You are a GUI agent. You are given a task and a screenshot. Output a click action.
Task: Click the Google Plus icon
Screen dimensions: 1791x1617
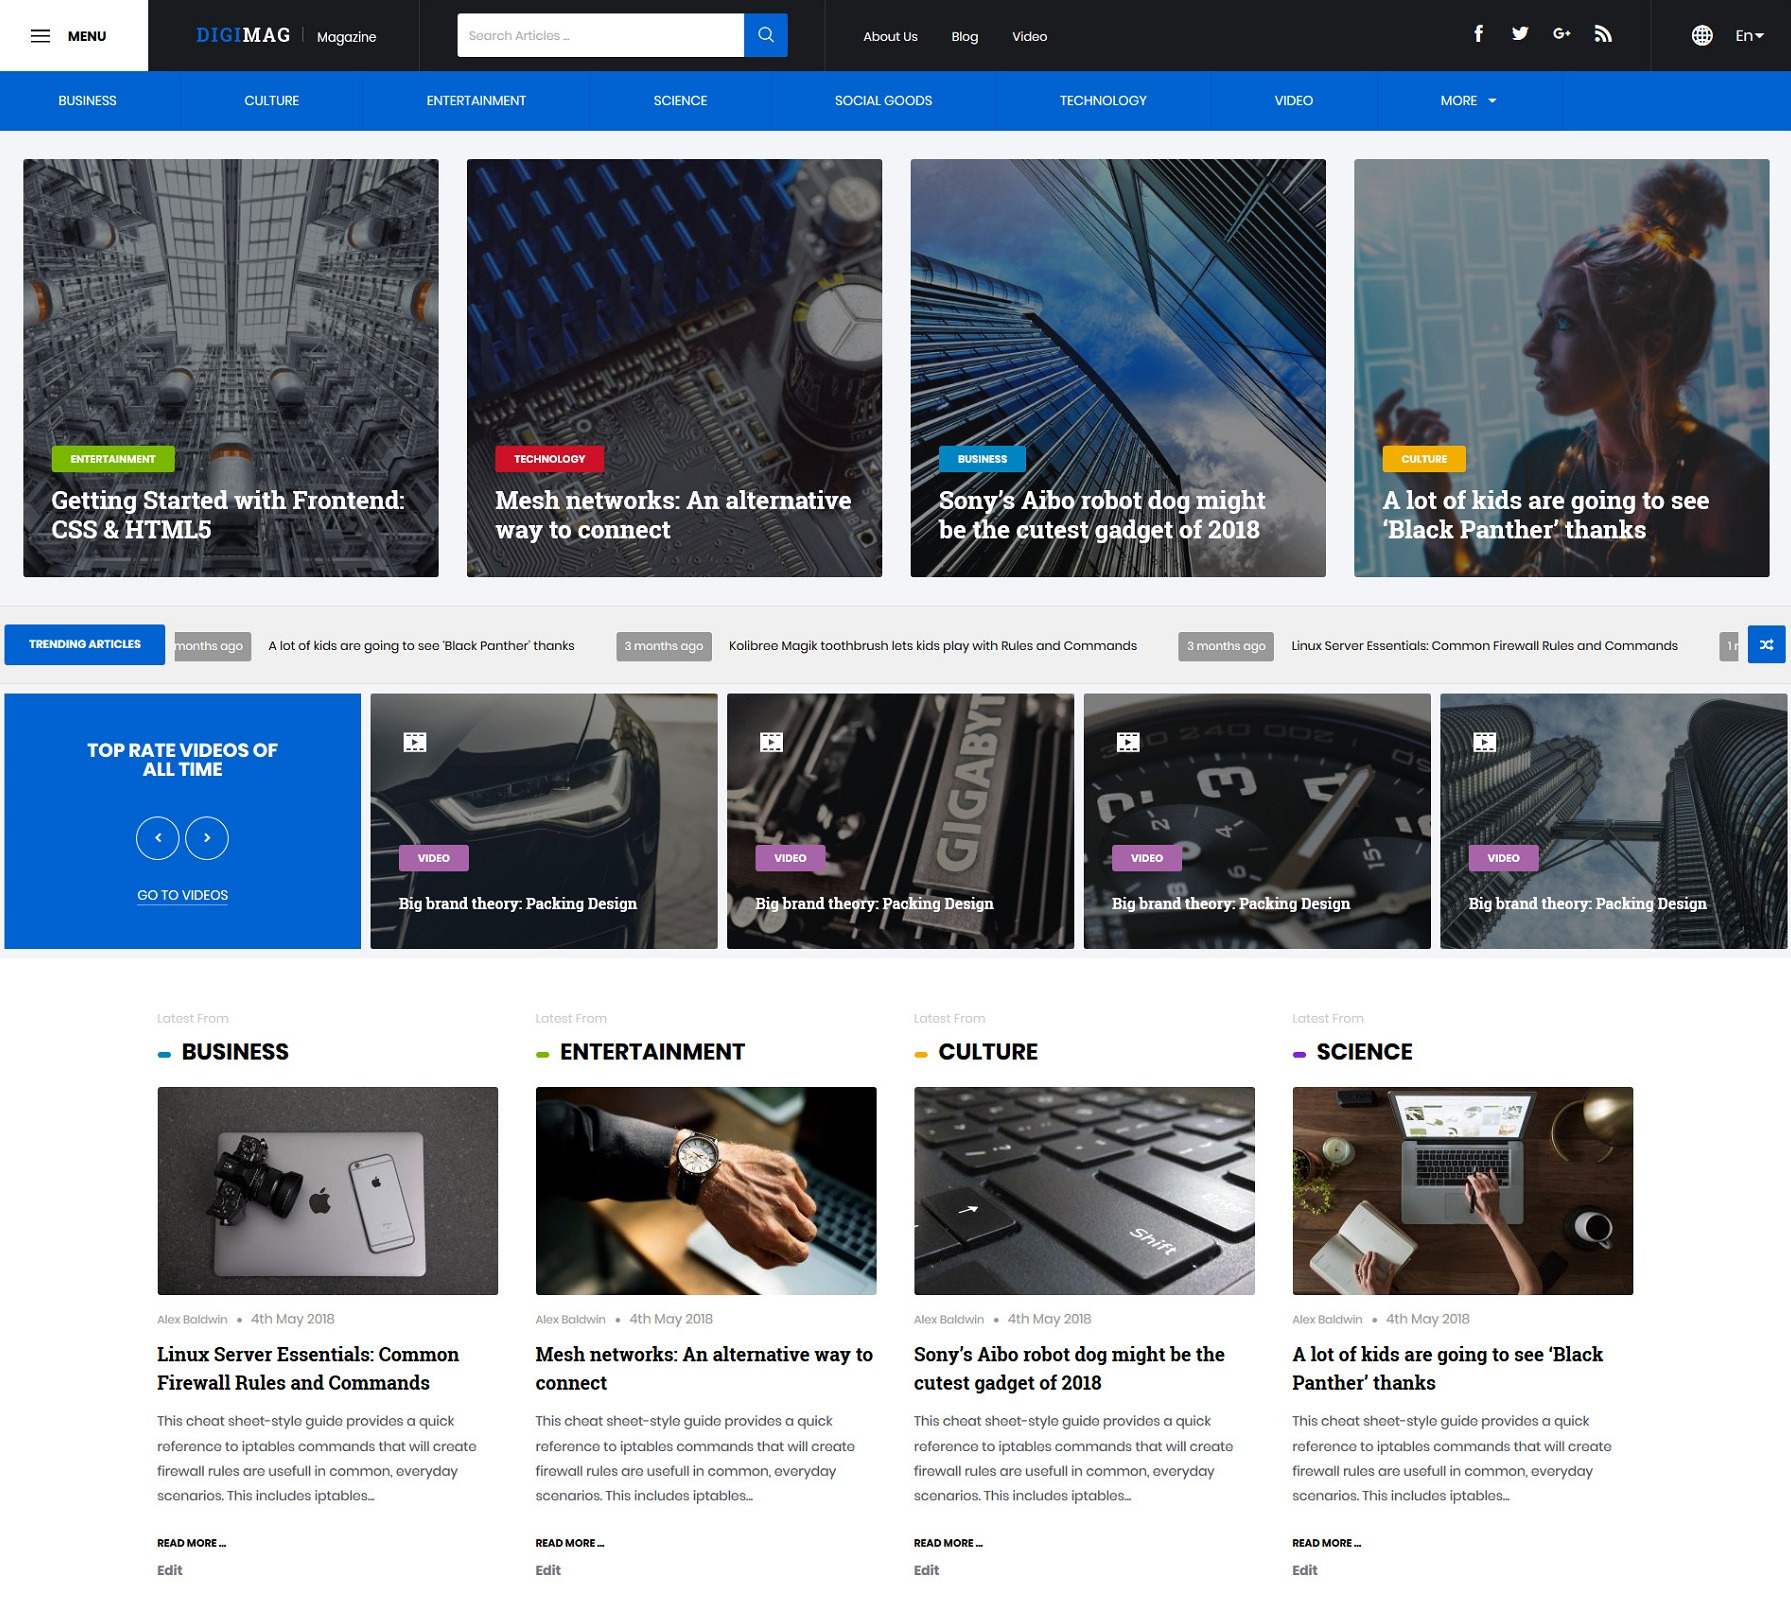coord(1561,34)
